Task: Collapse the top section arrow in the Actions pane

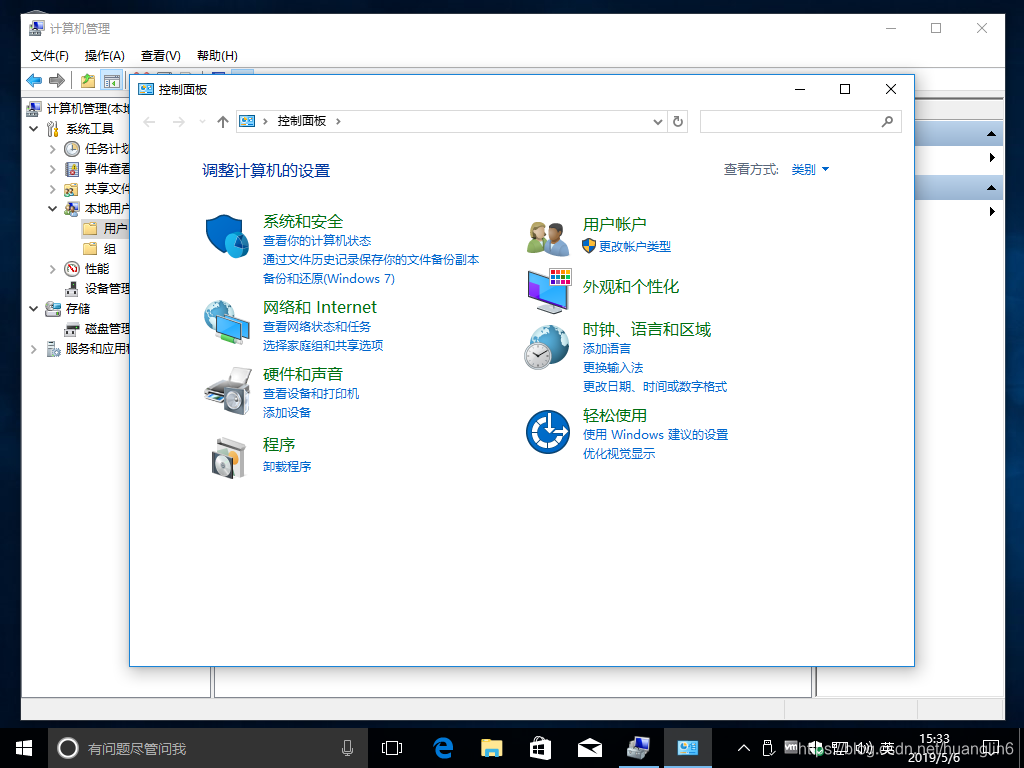Action: [x=991, y=133]
